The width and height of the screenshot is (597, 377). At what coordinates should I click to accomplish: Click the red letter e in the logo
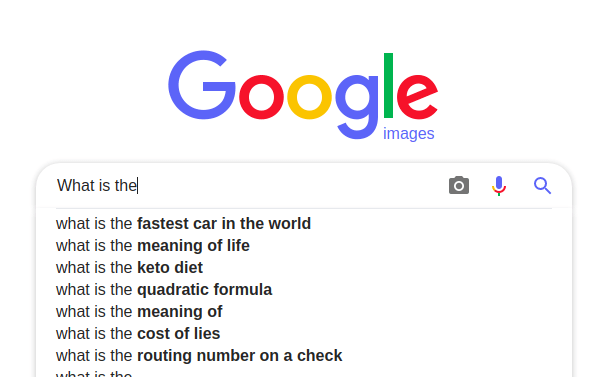tap(417, 97)
